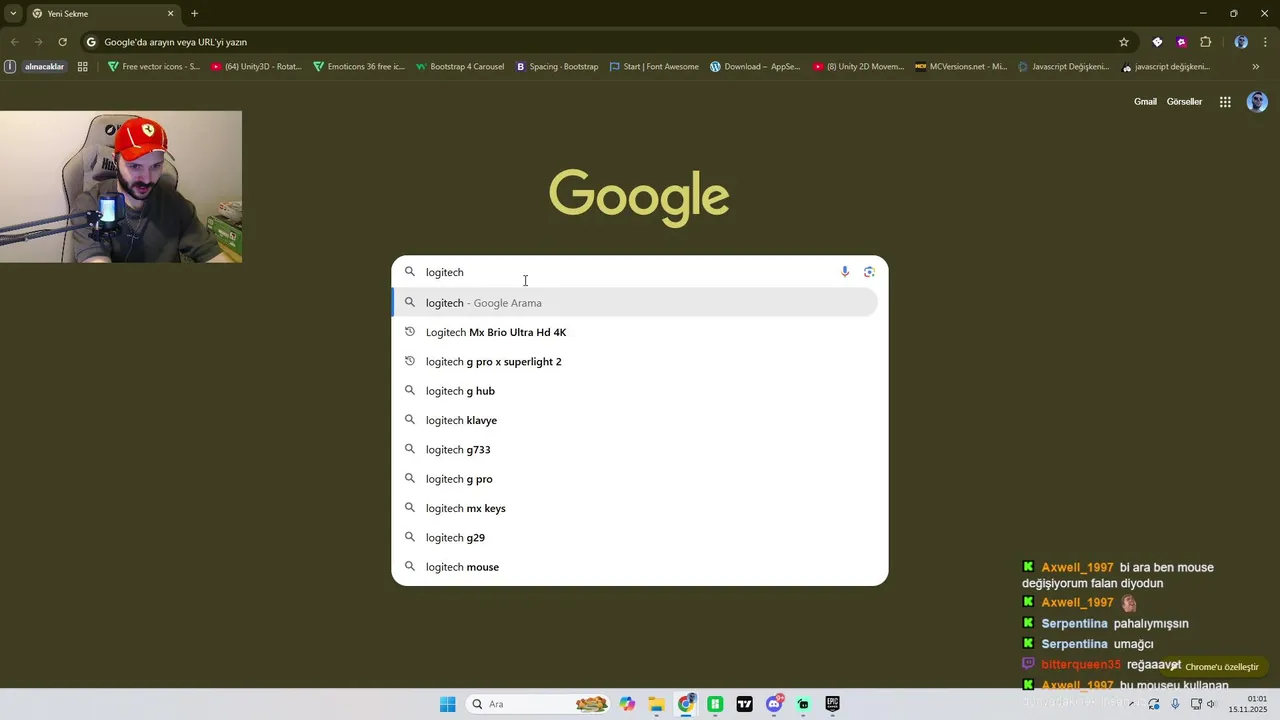Screen dimensions: 1280x720
Task: Pick the logitech g hub suggestion
Action: (x=635, y=391)
